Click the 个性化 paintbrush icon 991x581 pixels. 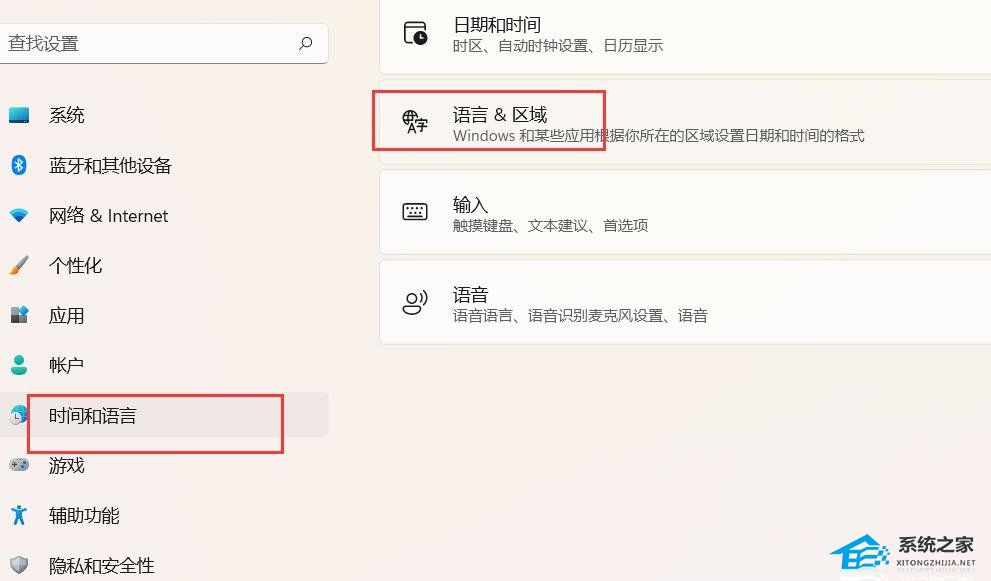[19, 265]
